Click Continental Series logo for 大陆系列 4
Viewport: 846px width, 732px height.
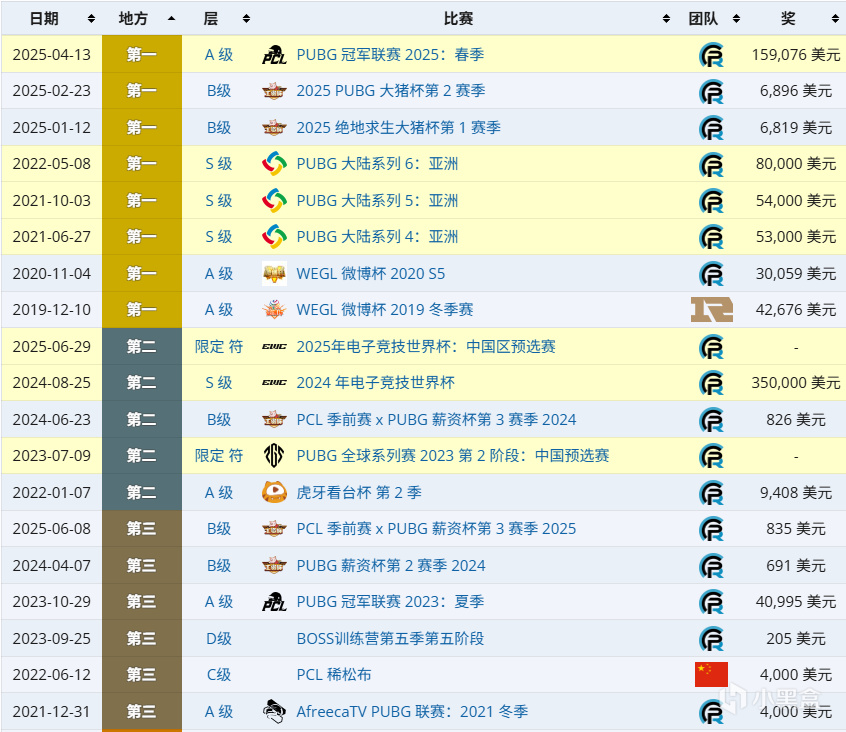274,236
